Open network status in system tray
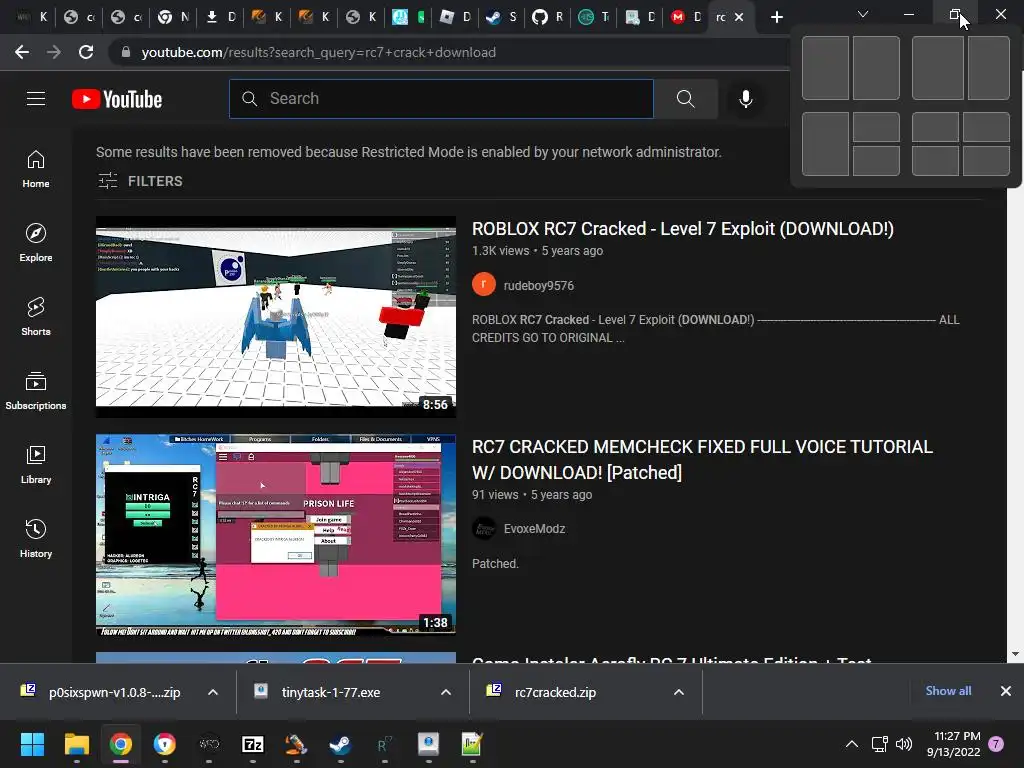This screenshot has width=1024, height=768. pyautogui.click(x=879, y=744)
